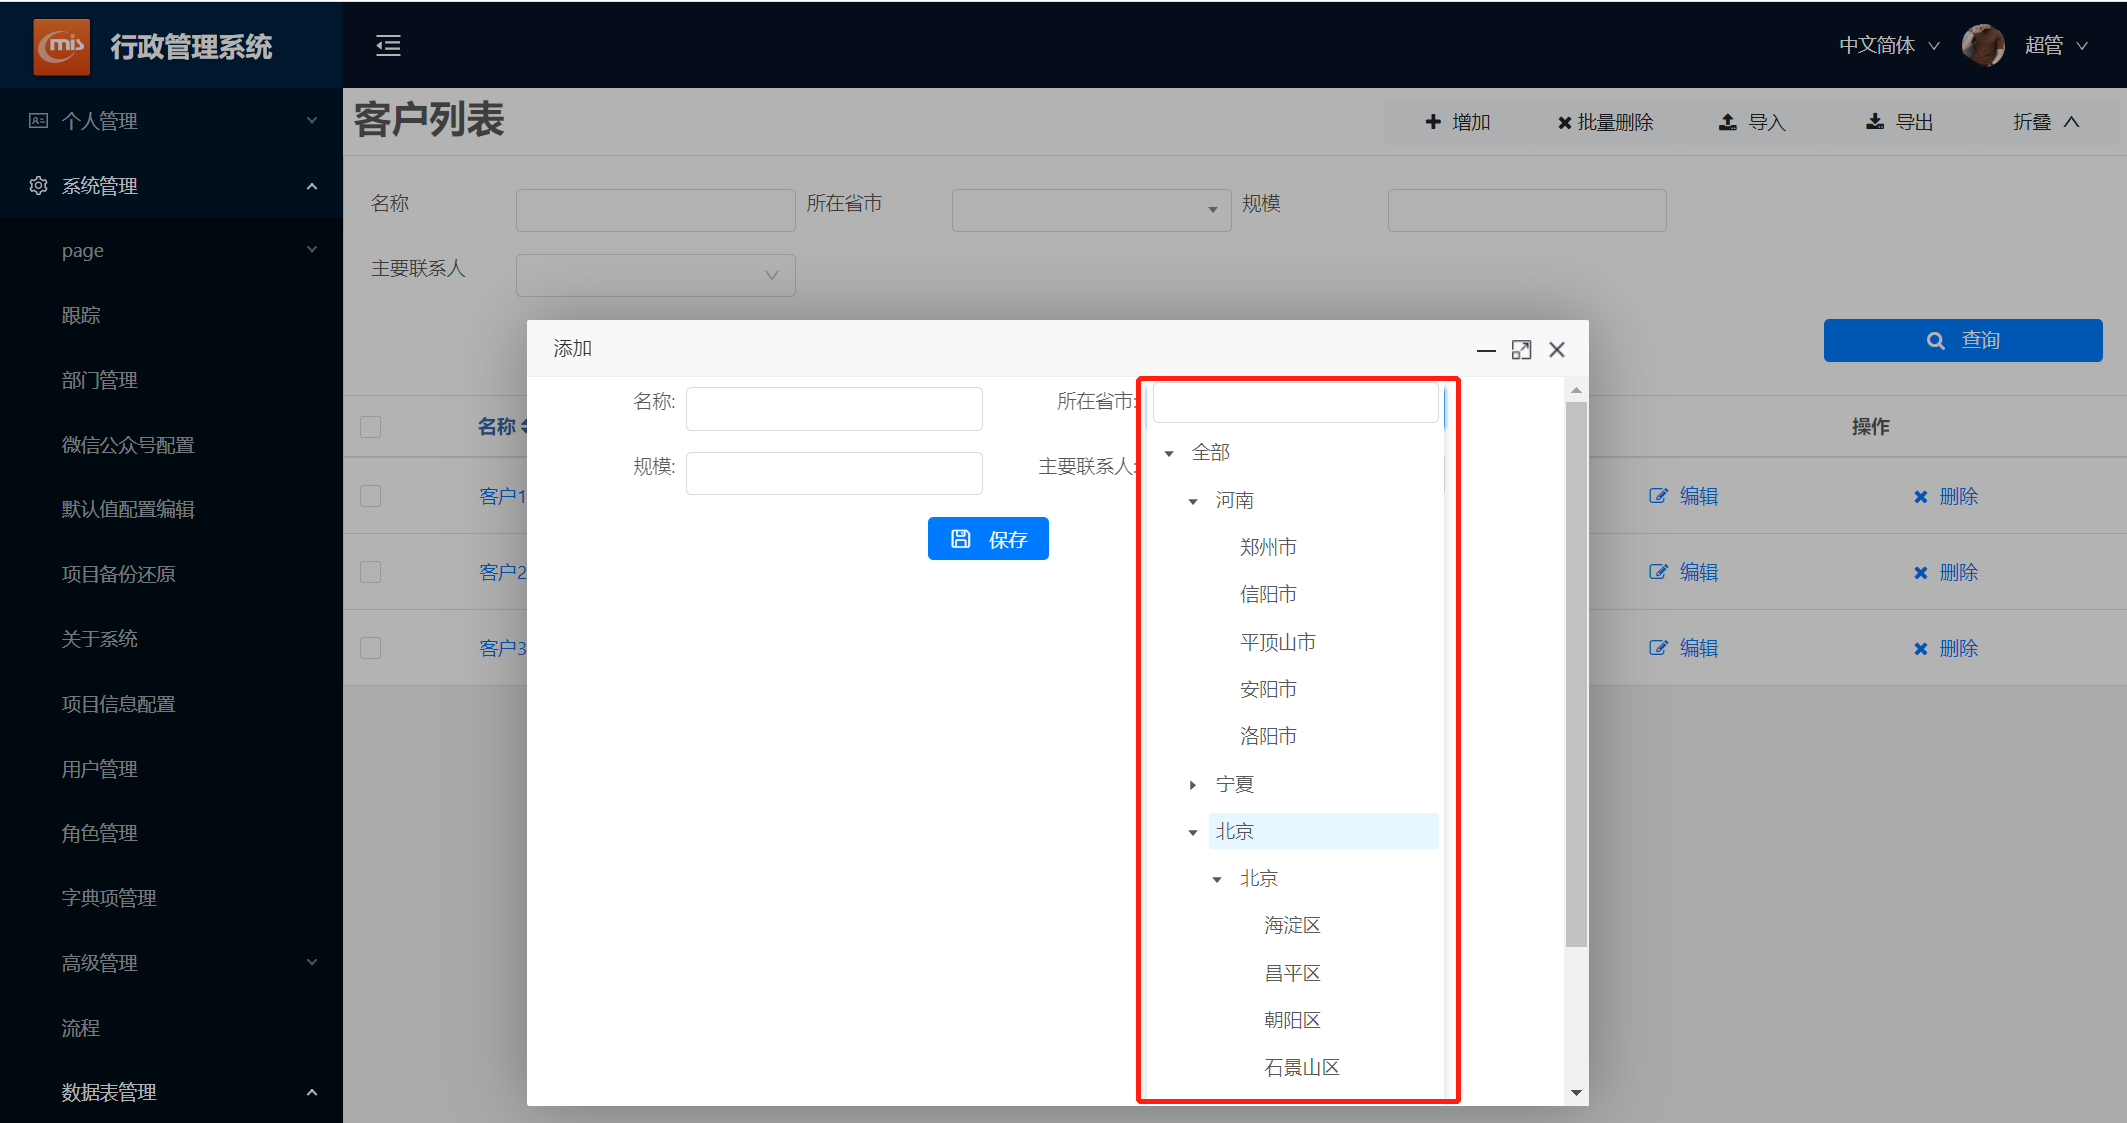Select 海淀区 in the region tree
The image size is (2127, 1123).
pyautogui.click(x=1292, y=926)
